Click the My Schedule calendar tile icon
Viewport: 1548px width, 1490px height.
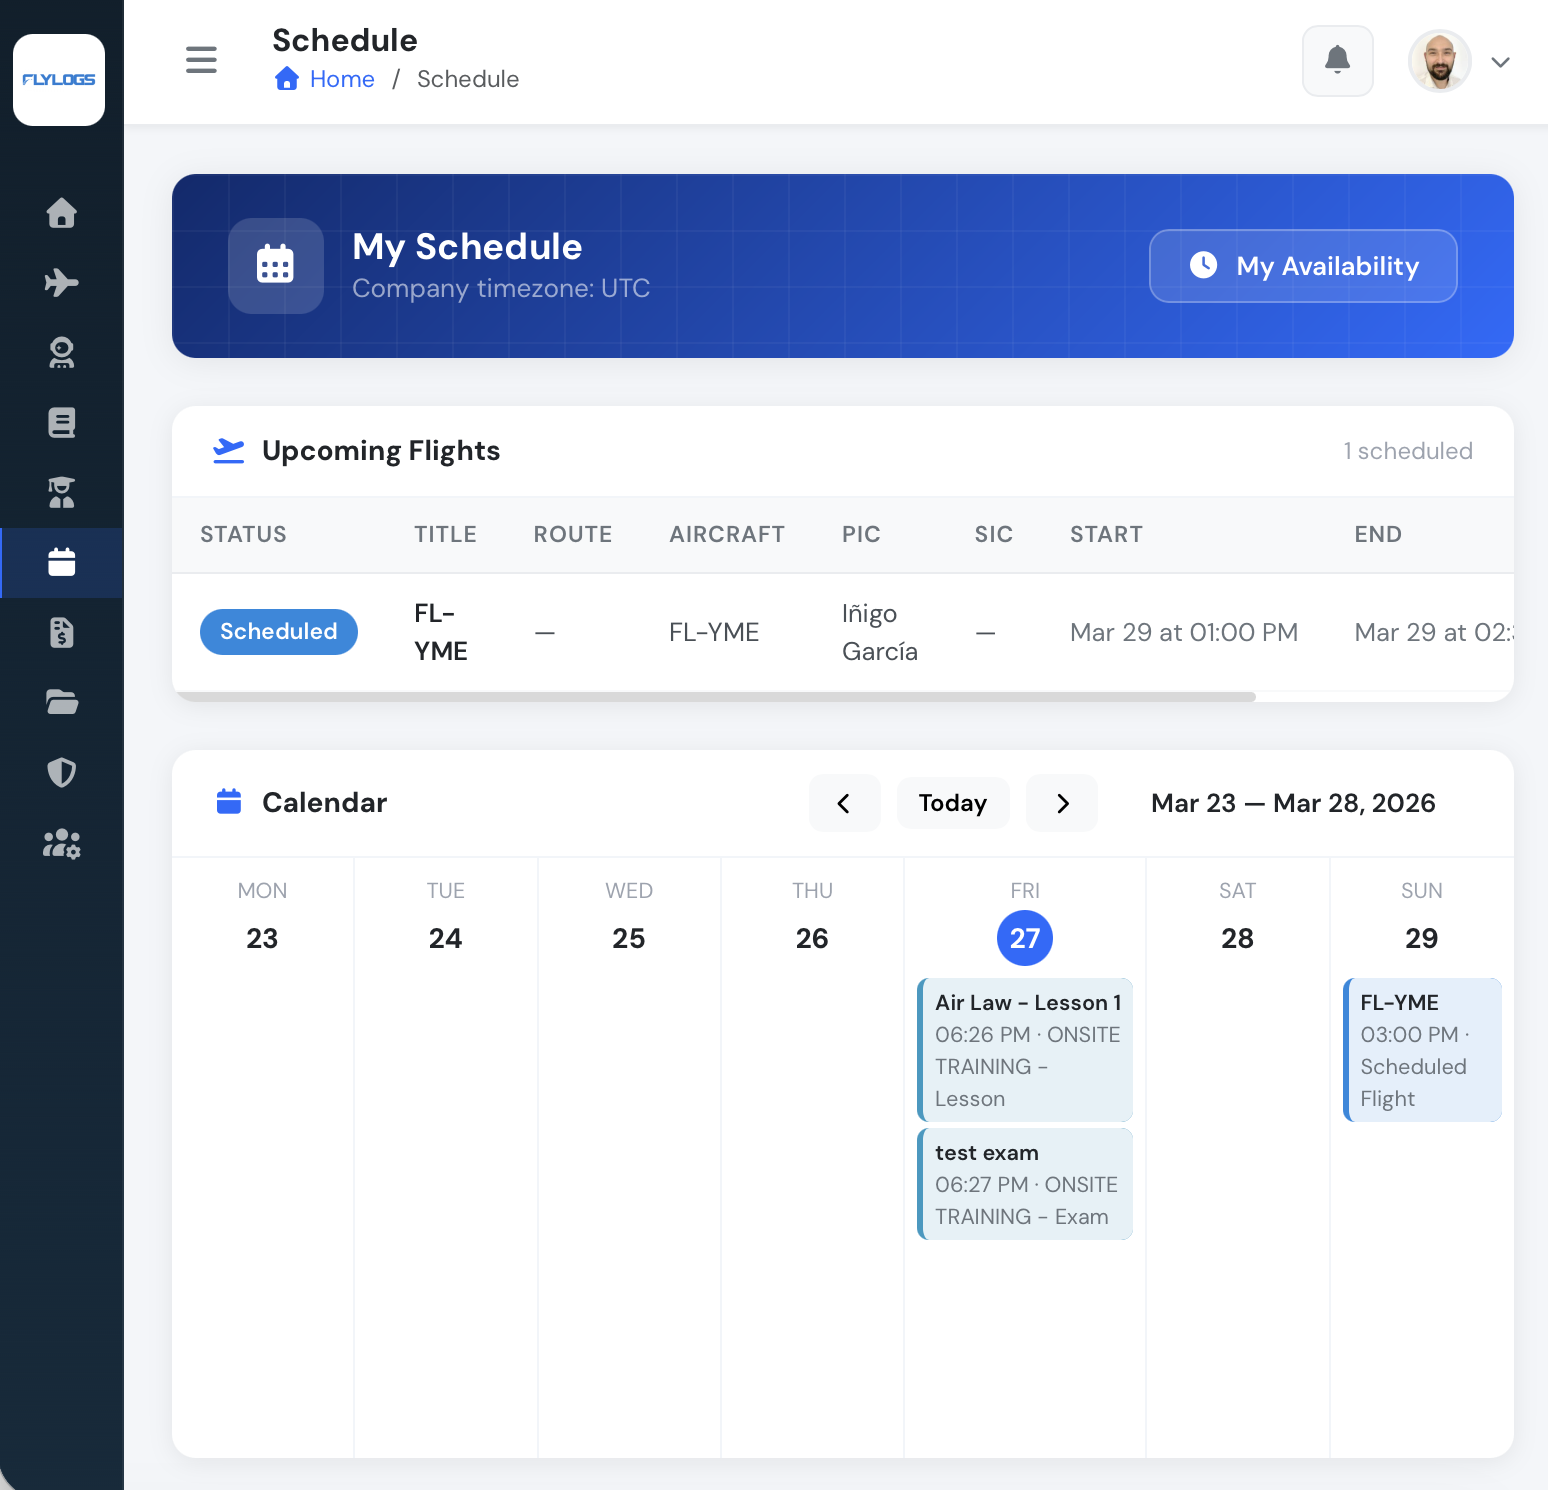coord(276,266)
